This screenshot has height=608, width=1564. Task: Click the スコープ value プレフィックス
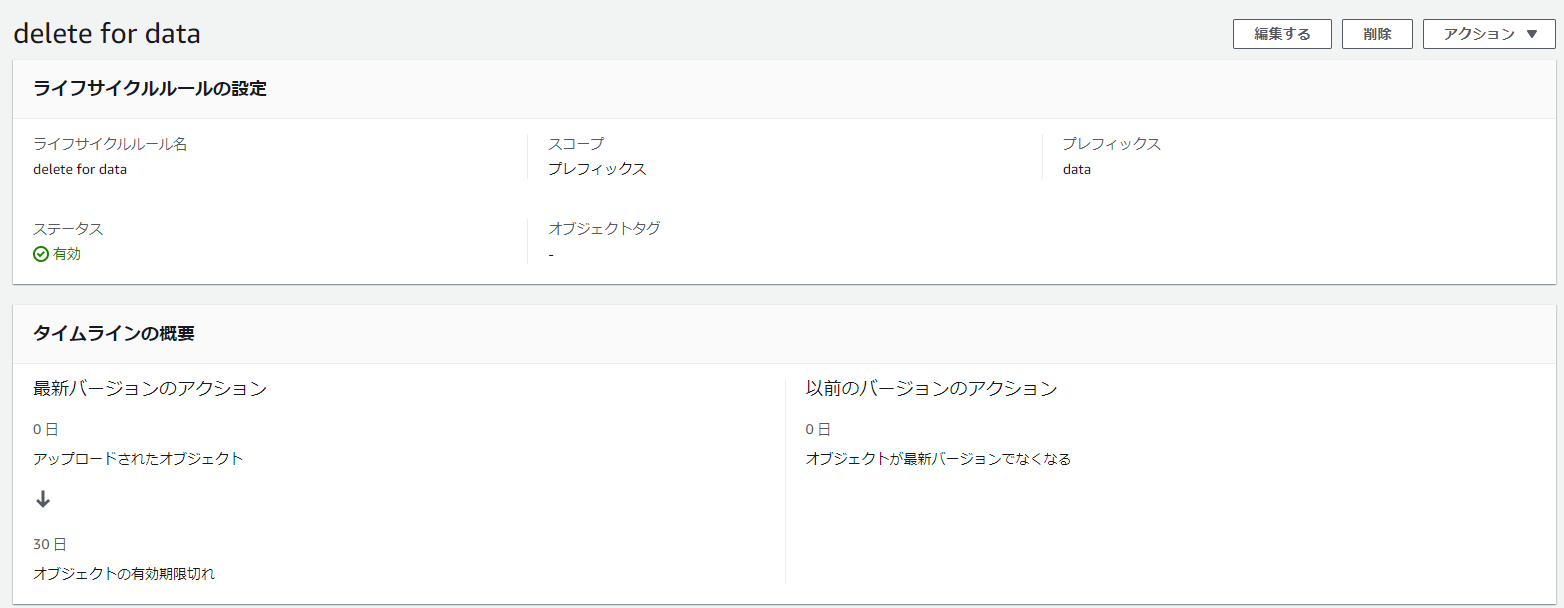597,169
